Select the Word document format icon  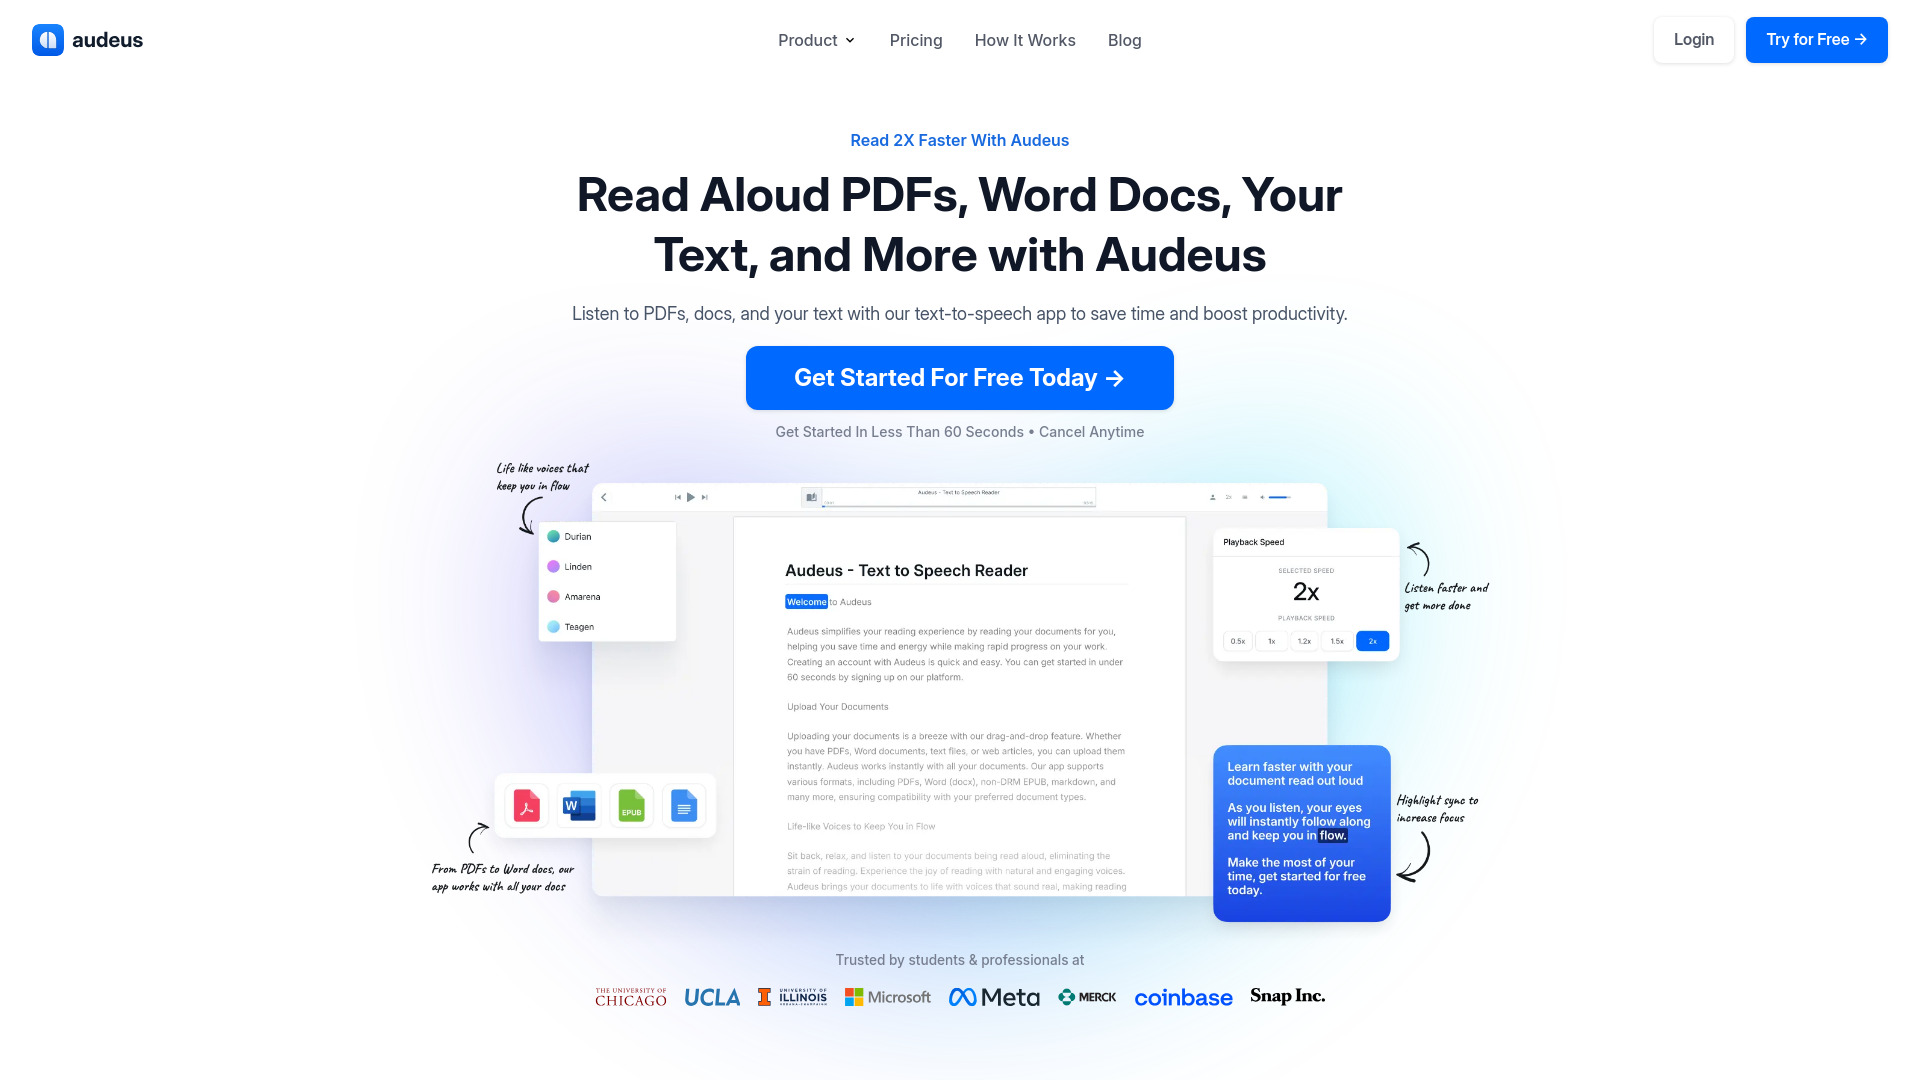pyautogui.click(x=578, y=804)
